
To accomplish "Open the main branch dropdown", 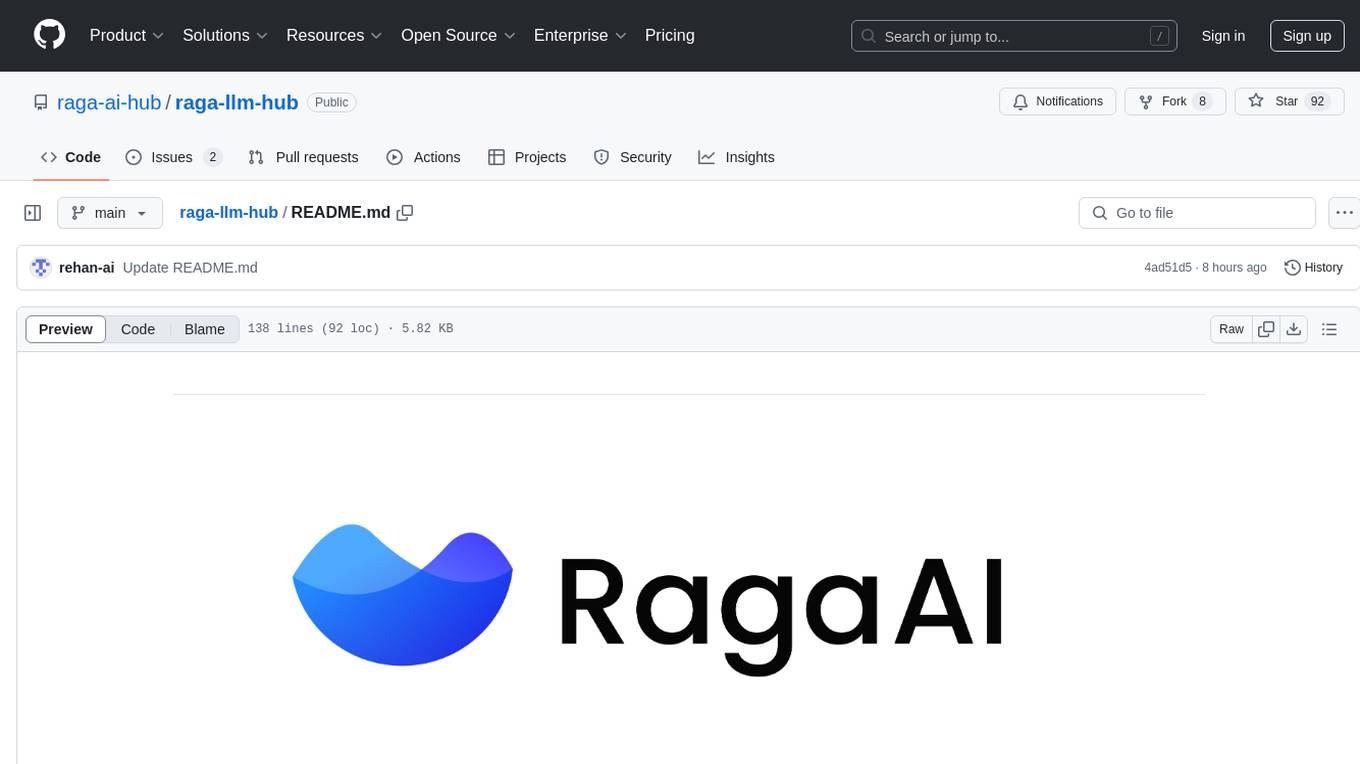I will tap(109, 213).
